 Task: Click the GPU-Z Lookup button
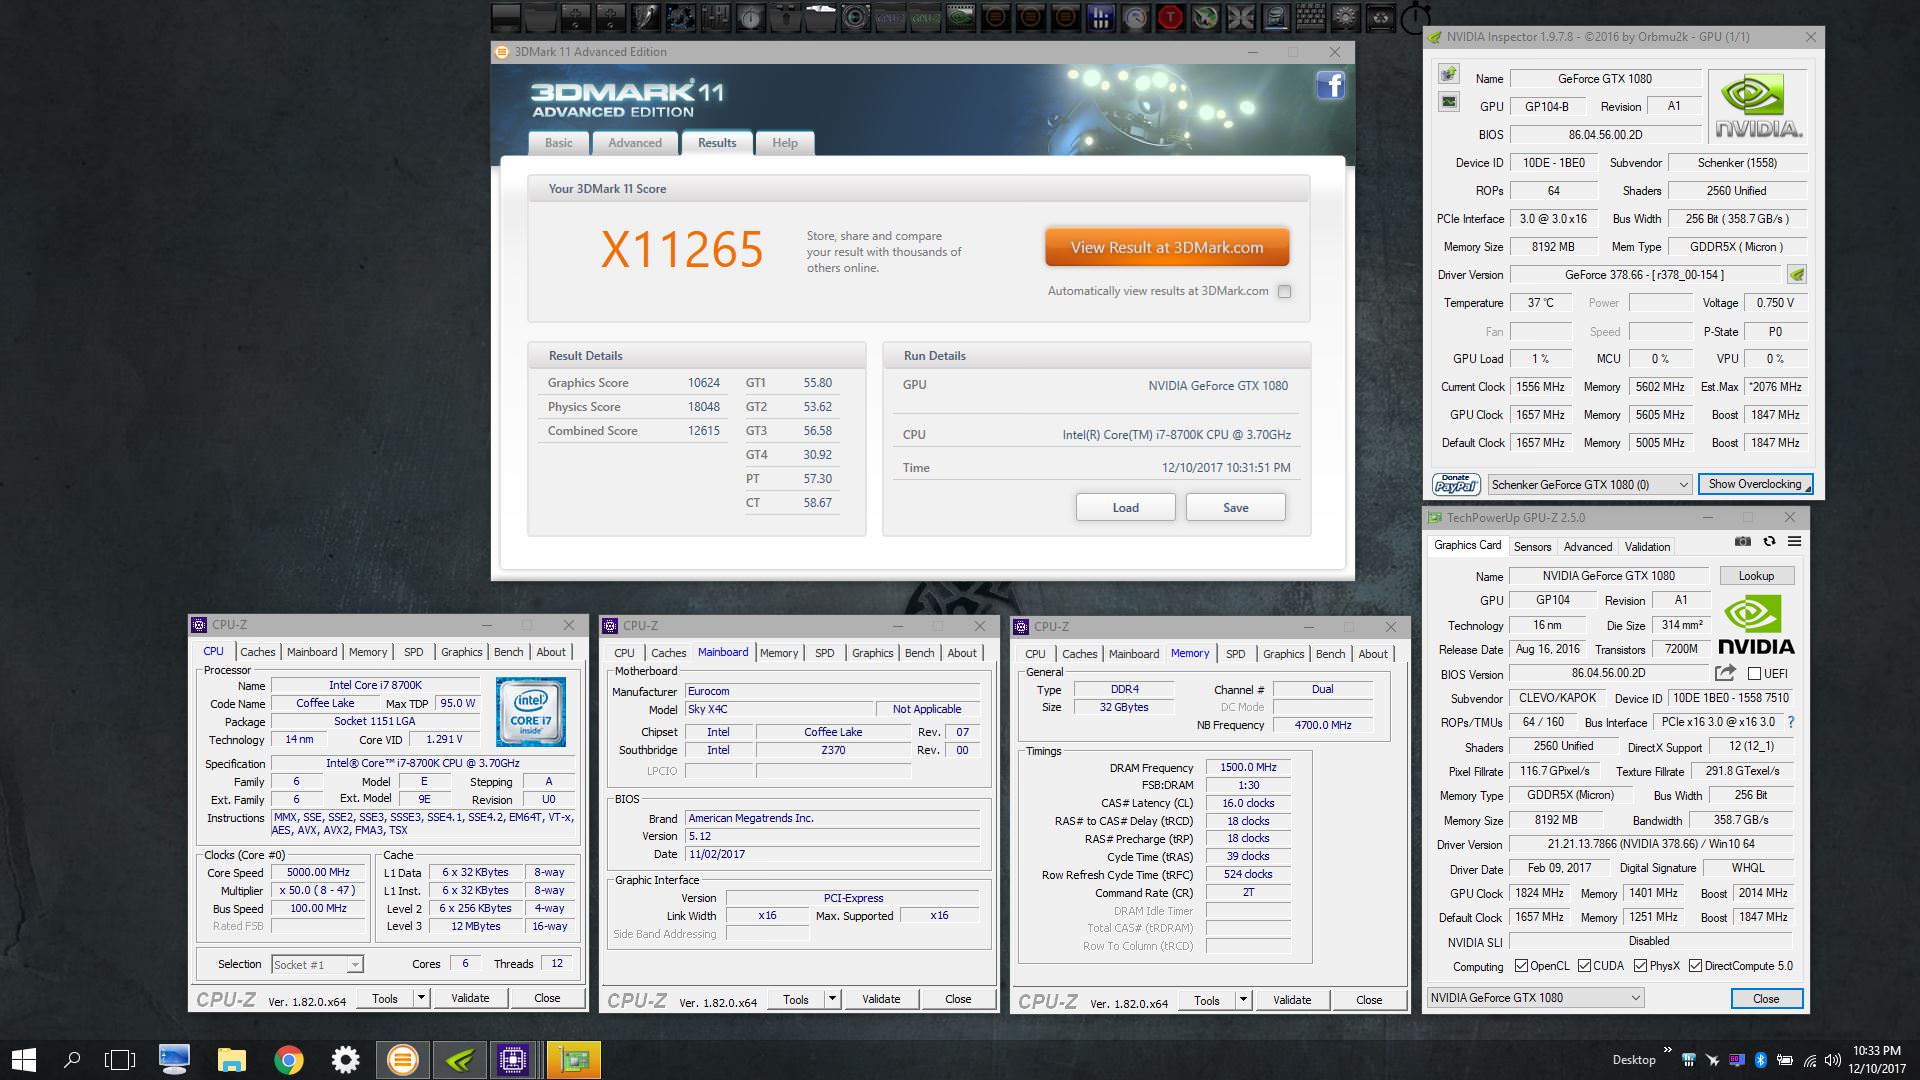(1756, 576)
